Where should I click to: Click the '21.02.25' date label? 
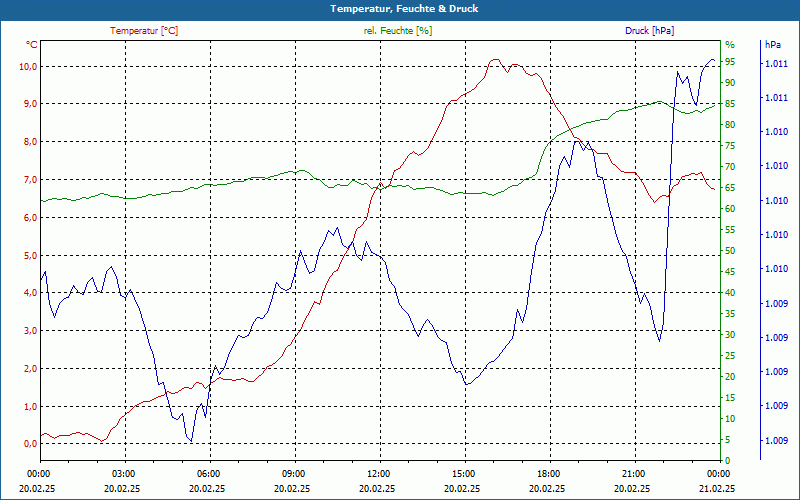[x=717, y=488]
